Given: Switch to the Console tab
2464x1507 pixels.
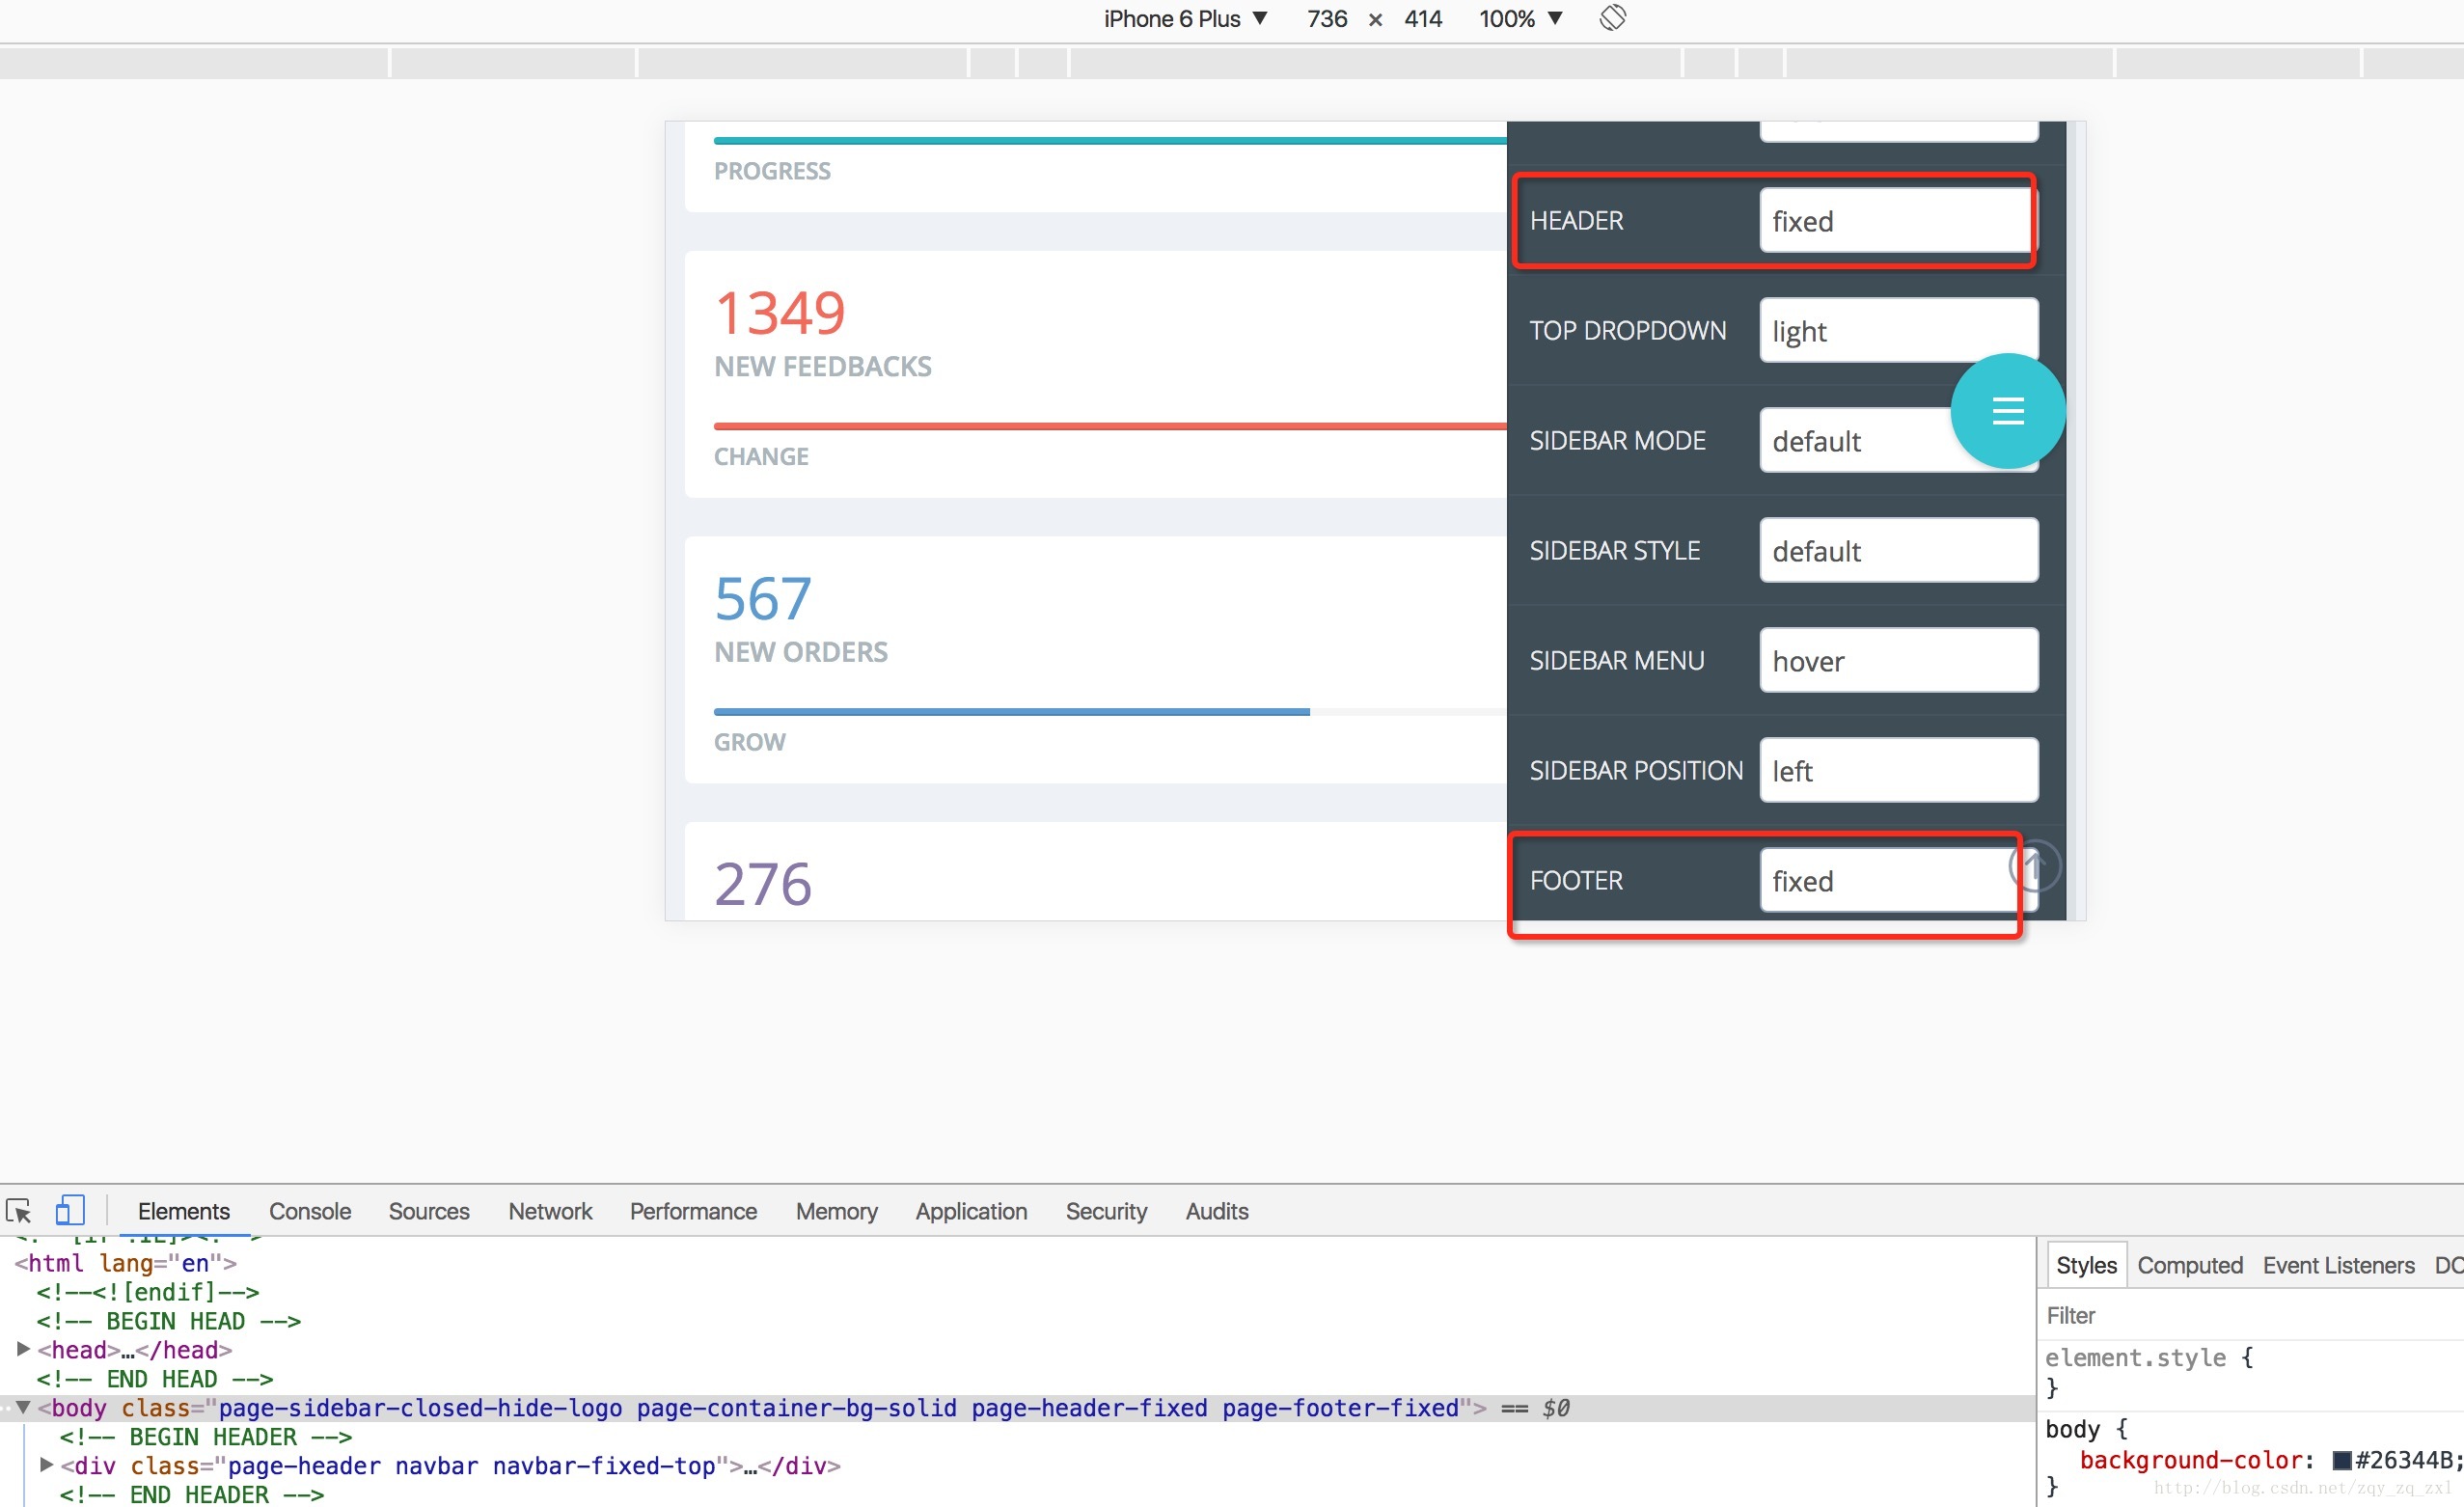Looking at the screenshot, I should coord(310,1211).
